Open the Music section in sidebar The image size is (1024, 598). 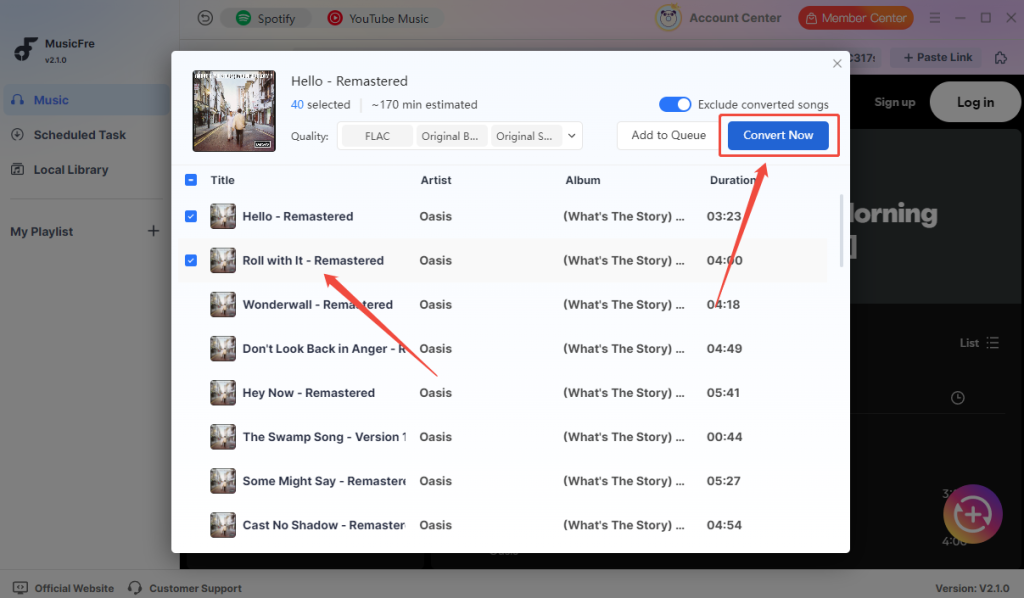pos(86,100)
